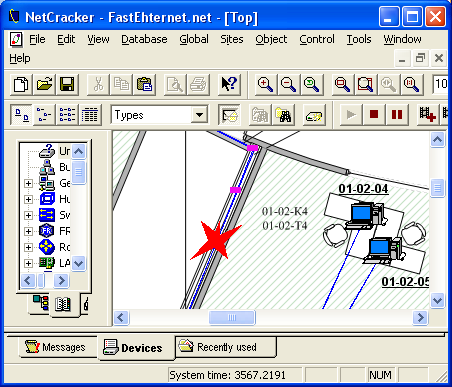Open the Database menu
The width and height of the screenshot is (452, 387).
click(144, 39)
